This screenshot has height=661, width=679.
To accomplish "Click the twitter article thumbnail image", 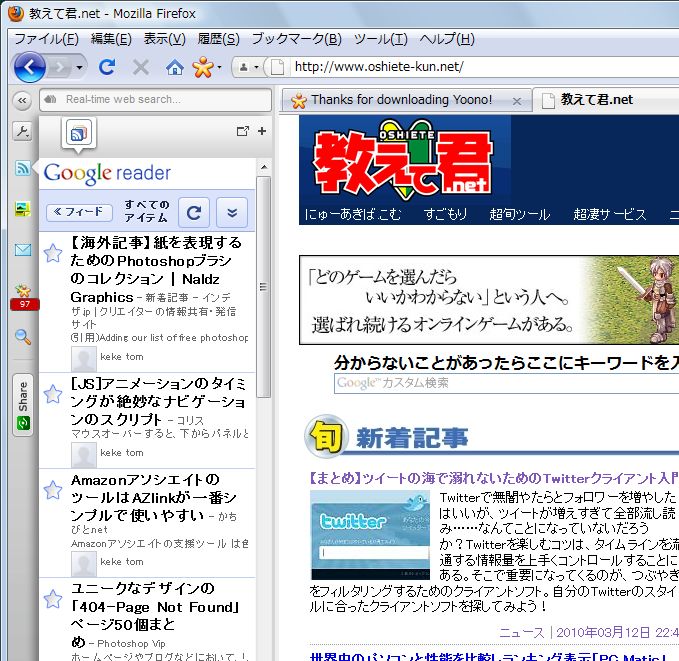I will pyautogui.click(x=370, y=535).
